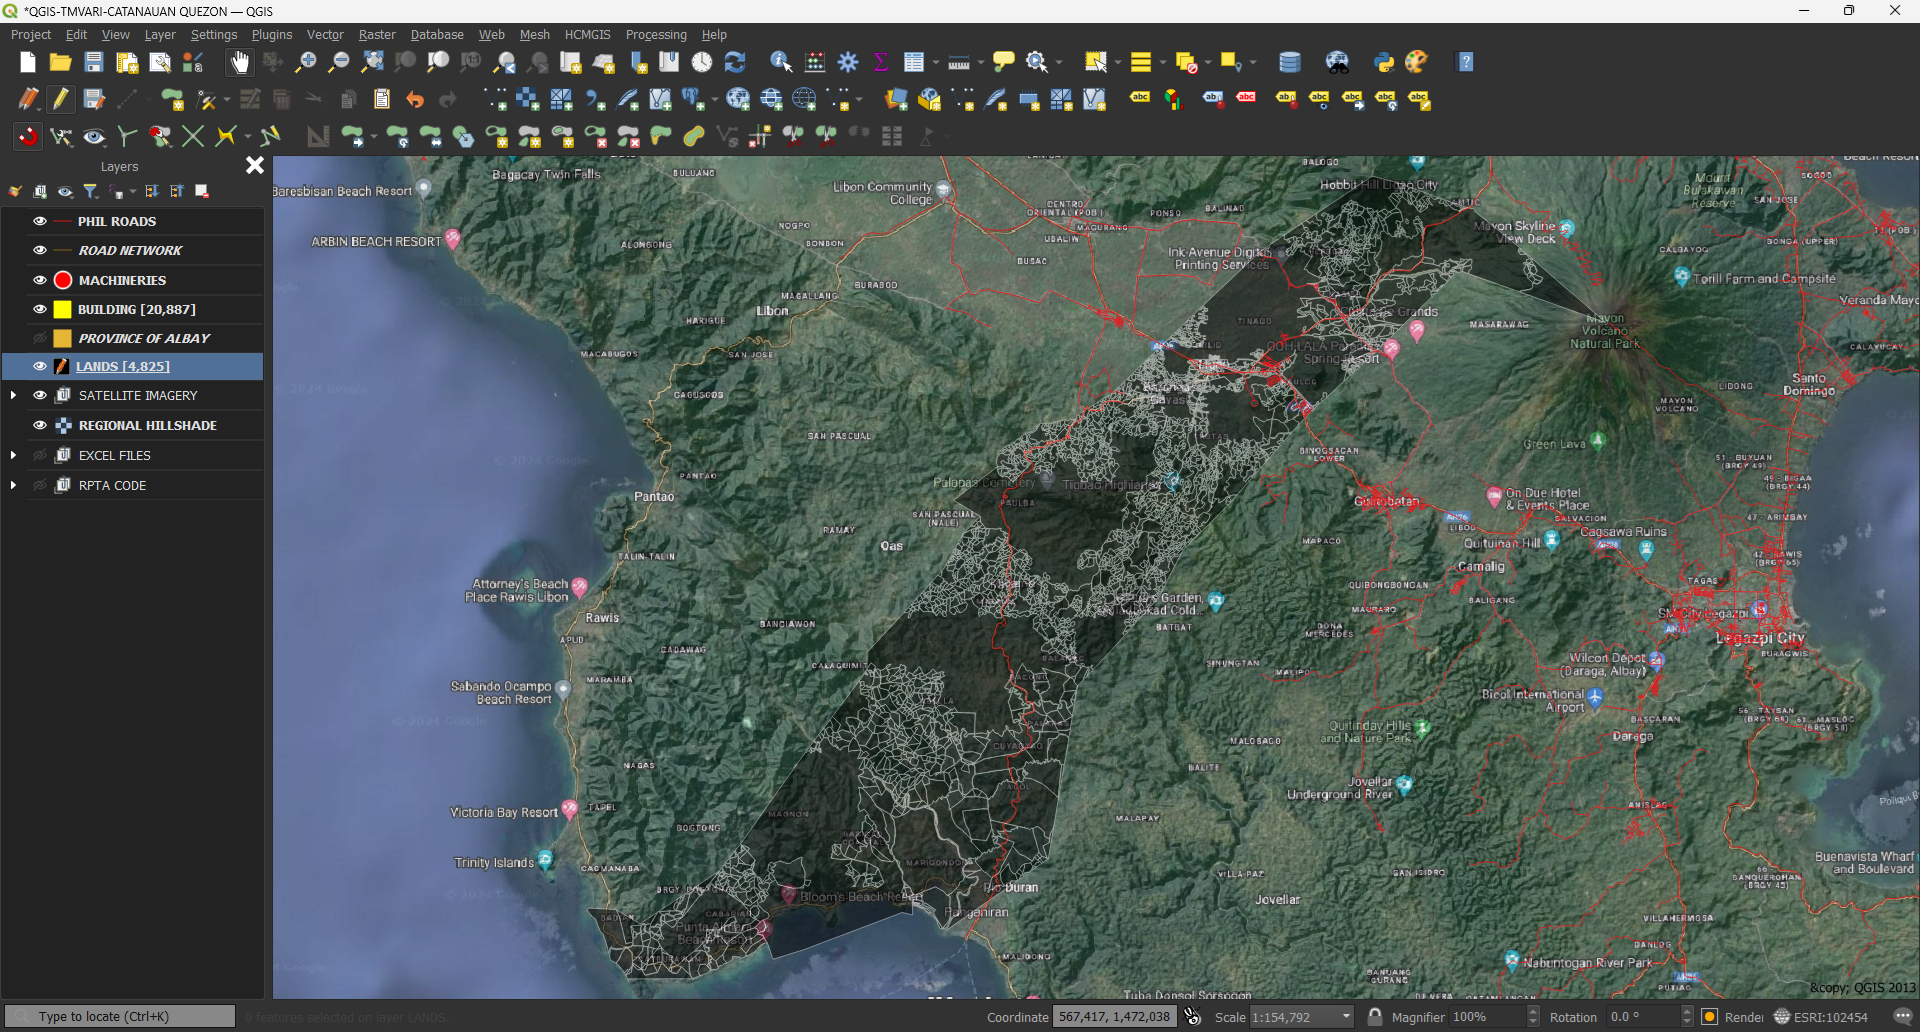Zoom to full extent
Screen dimensions: 1920x1032
coord(372,62)
